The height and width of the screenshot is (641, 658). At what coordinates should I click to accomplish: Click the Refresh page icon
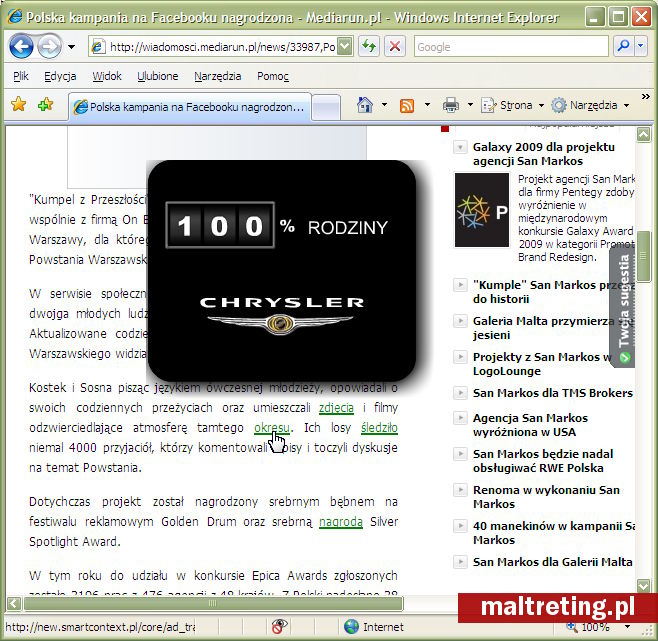click(x=369, y=46)
